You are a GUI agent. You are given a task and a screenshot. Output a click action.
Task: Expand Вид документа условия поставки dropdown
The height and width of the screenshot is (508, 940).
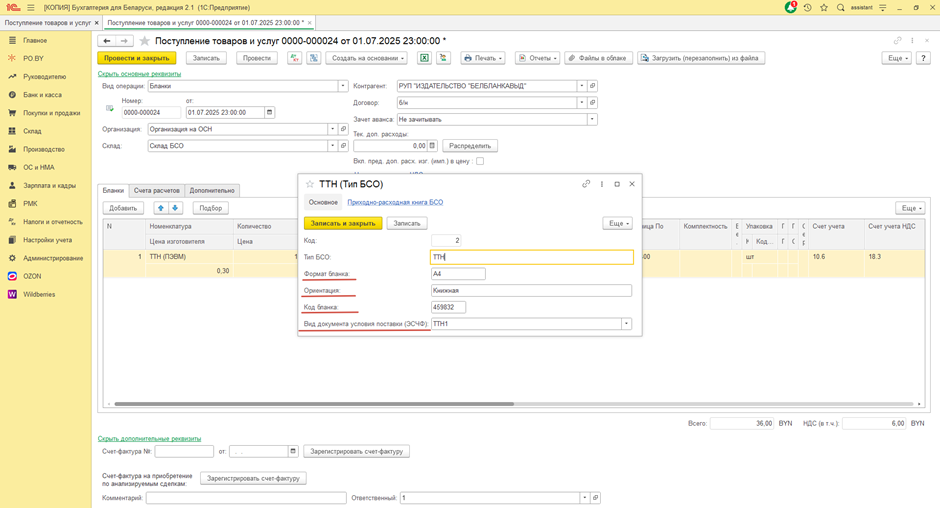tap(626, 324)
